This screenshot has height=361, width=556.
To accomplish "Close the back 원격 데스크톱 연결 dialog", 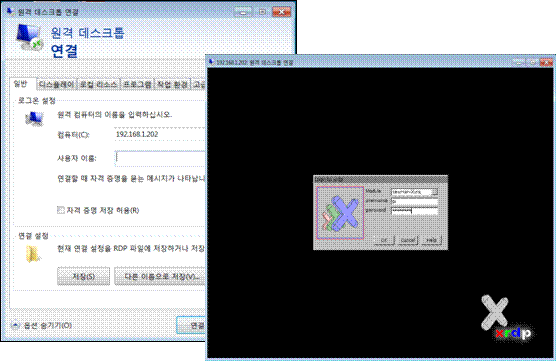I will pos(281,12).
